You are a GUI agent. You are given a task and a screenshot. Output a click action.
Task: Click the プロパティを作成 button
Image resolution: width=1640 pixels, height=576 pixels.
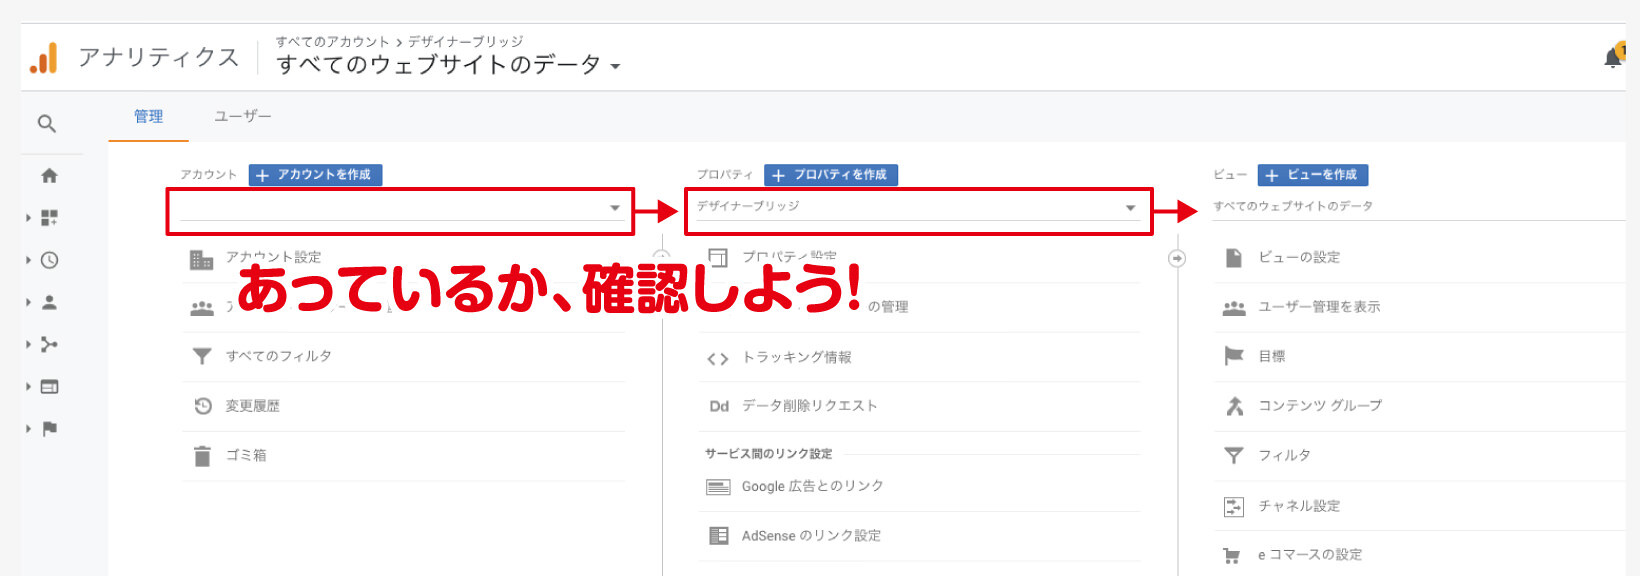(x=831, y=175)
